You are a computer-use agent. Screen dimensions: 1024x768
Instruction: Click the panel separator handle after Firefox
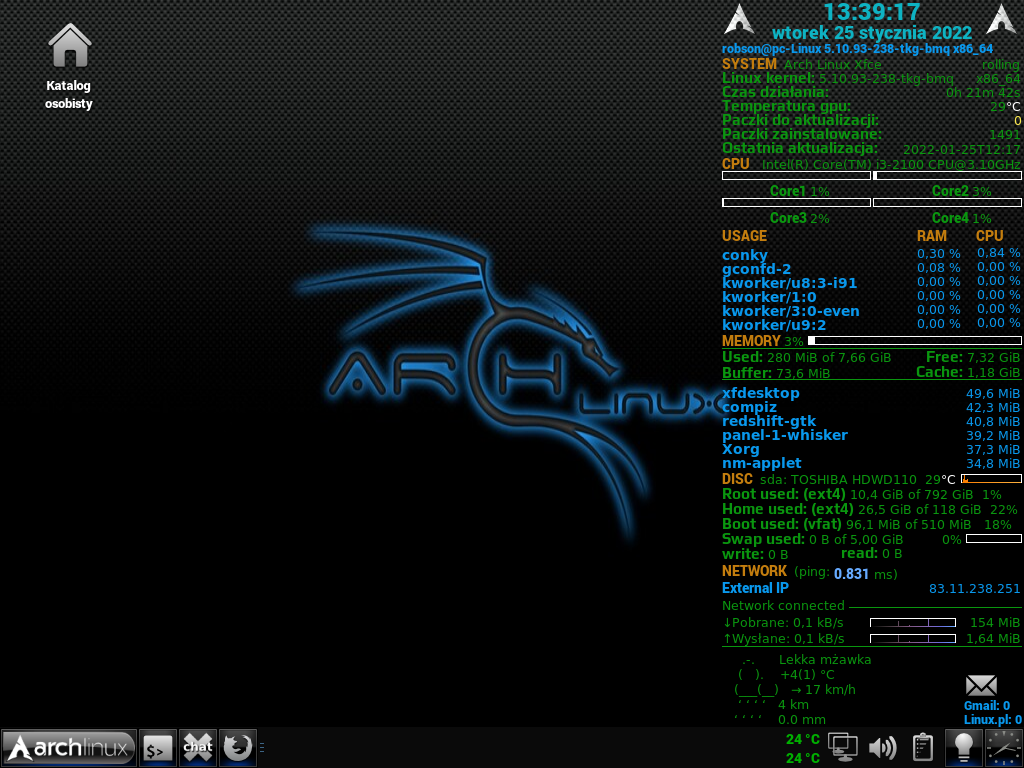tap(262, 748)
